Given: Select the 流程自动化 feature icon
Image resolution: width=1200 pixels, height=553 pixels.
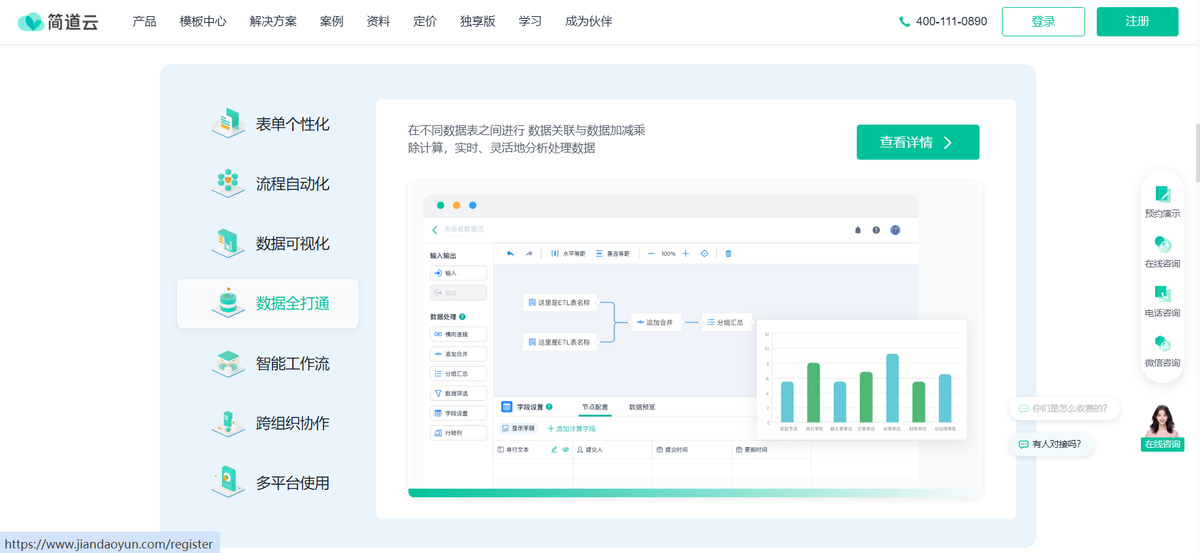Looking at the screenshot, I should [x=227, y=184].
